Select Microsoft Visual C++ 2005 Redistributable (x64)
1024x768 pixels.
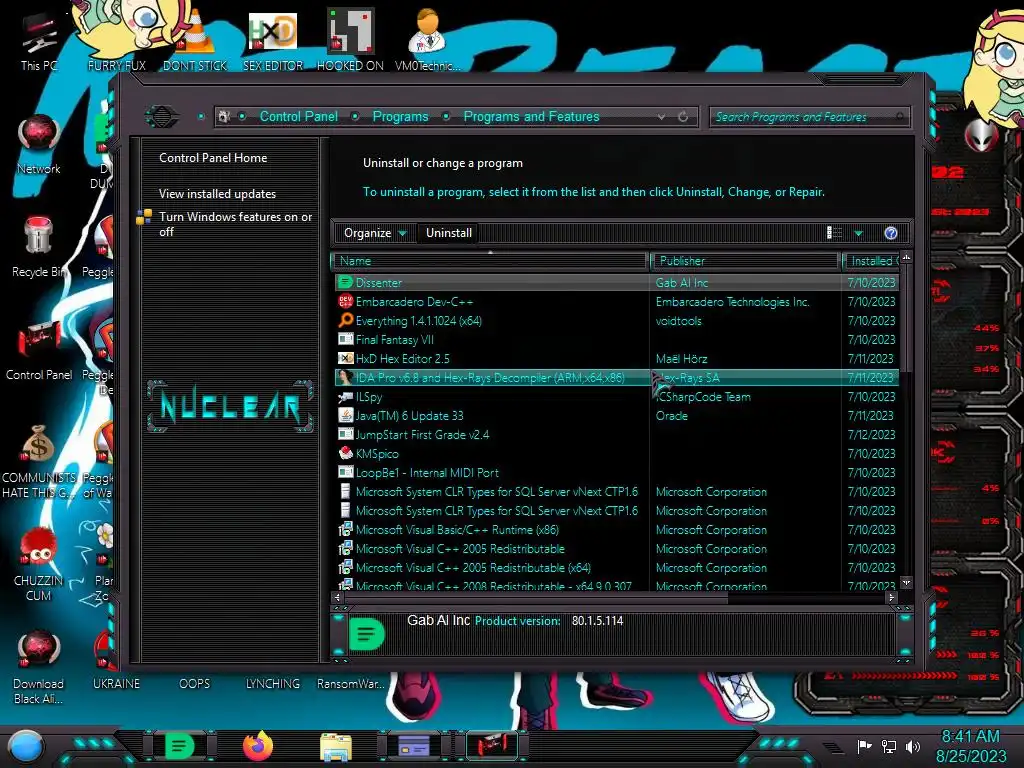(473, 568)
